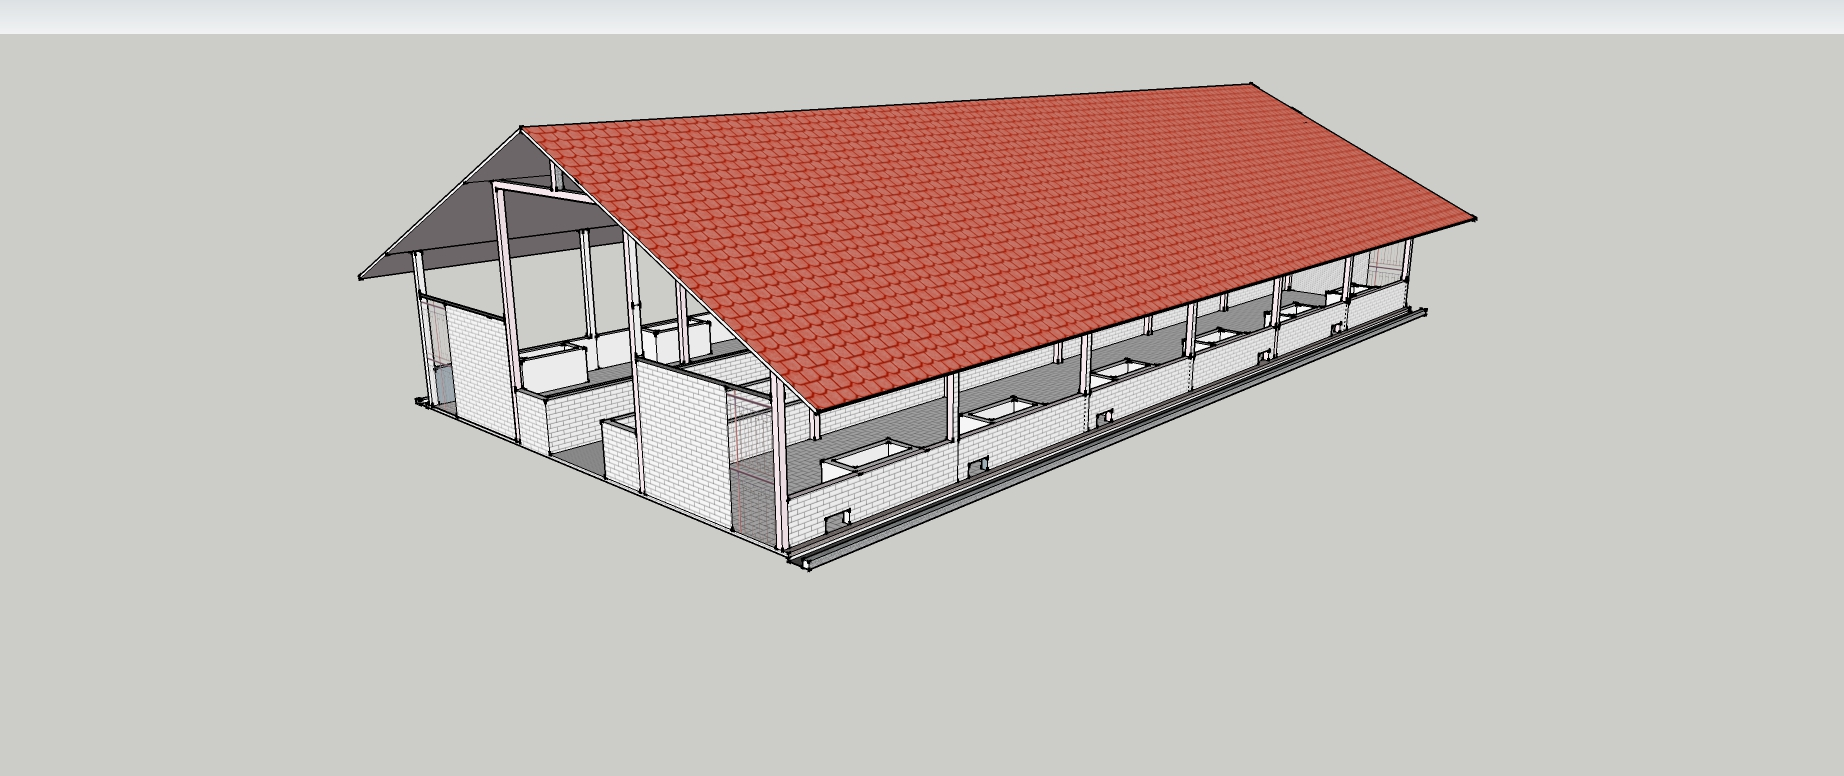Click the red-outlined door opening at the front
Screen dimensions: 1844x776
(x=752, y=460)
